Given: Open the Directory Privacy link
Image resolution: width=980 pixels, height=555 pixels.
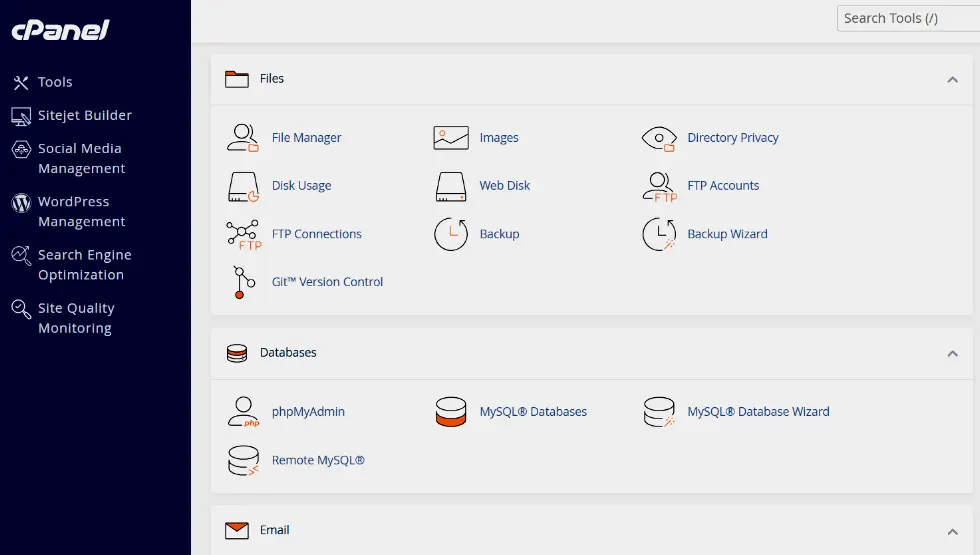Looking at the screenshot, I should [x=732, y=138].
